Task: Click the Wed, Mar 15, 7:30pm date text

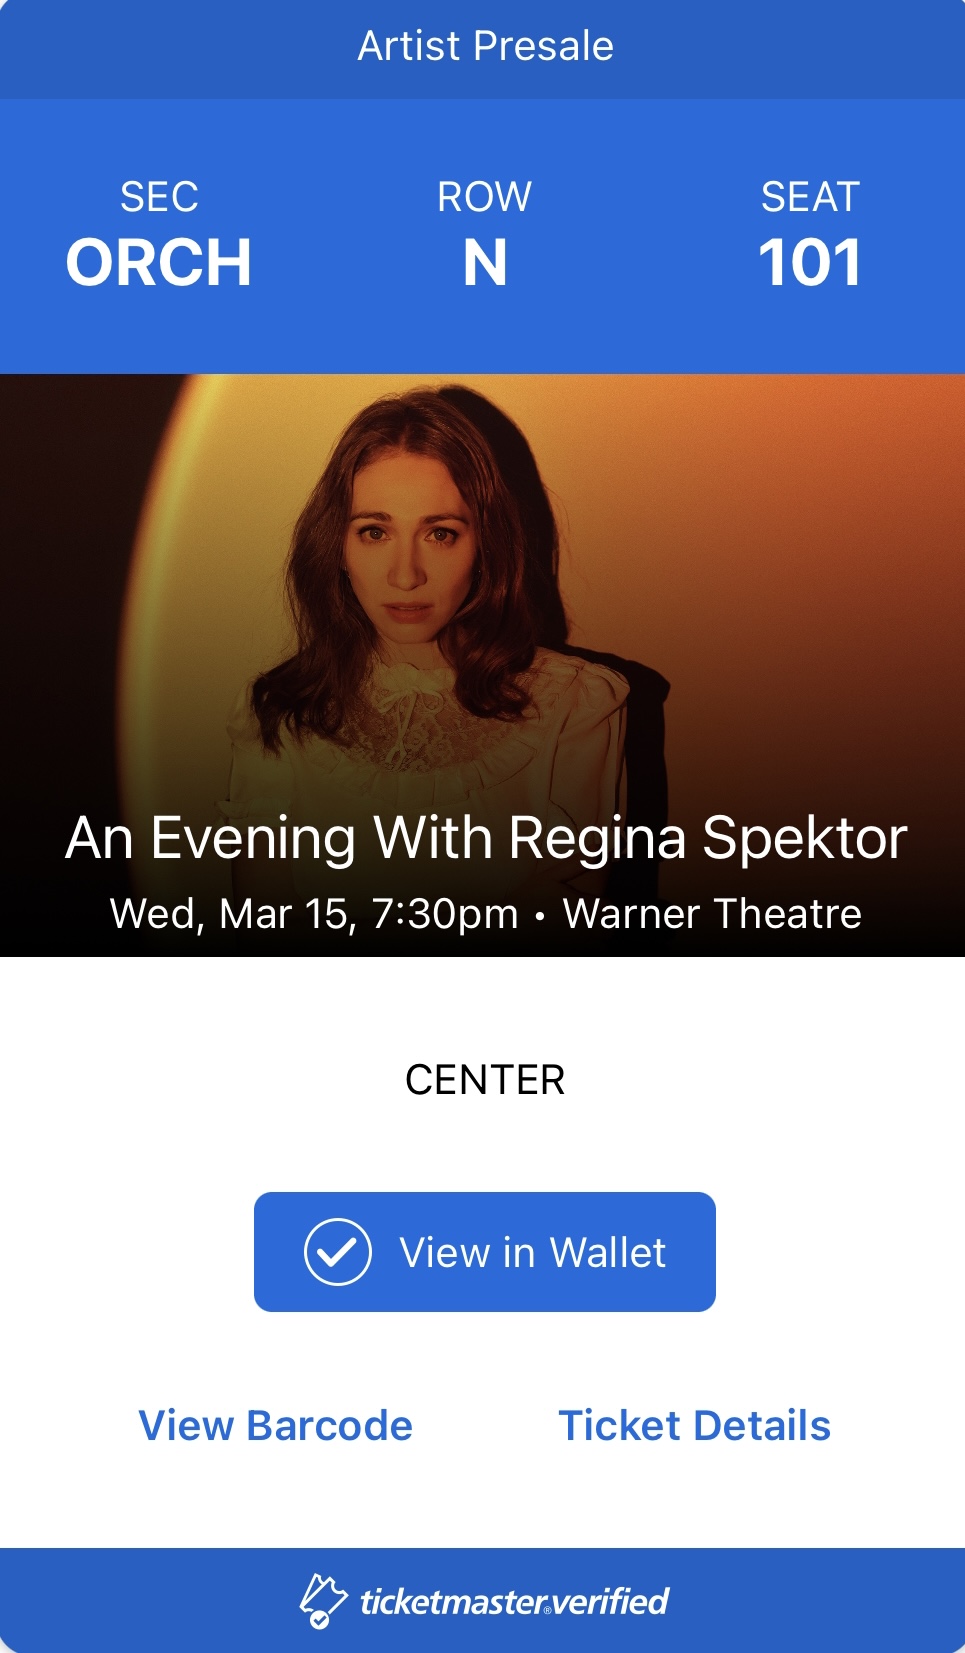Action: pyautogui.click(x=314, y=914)
